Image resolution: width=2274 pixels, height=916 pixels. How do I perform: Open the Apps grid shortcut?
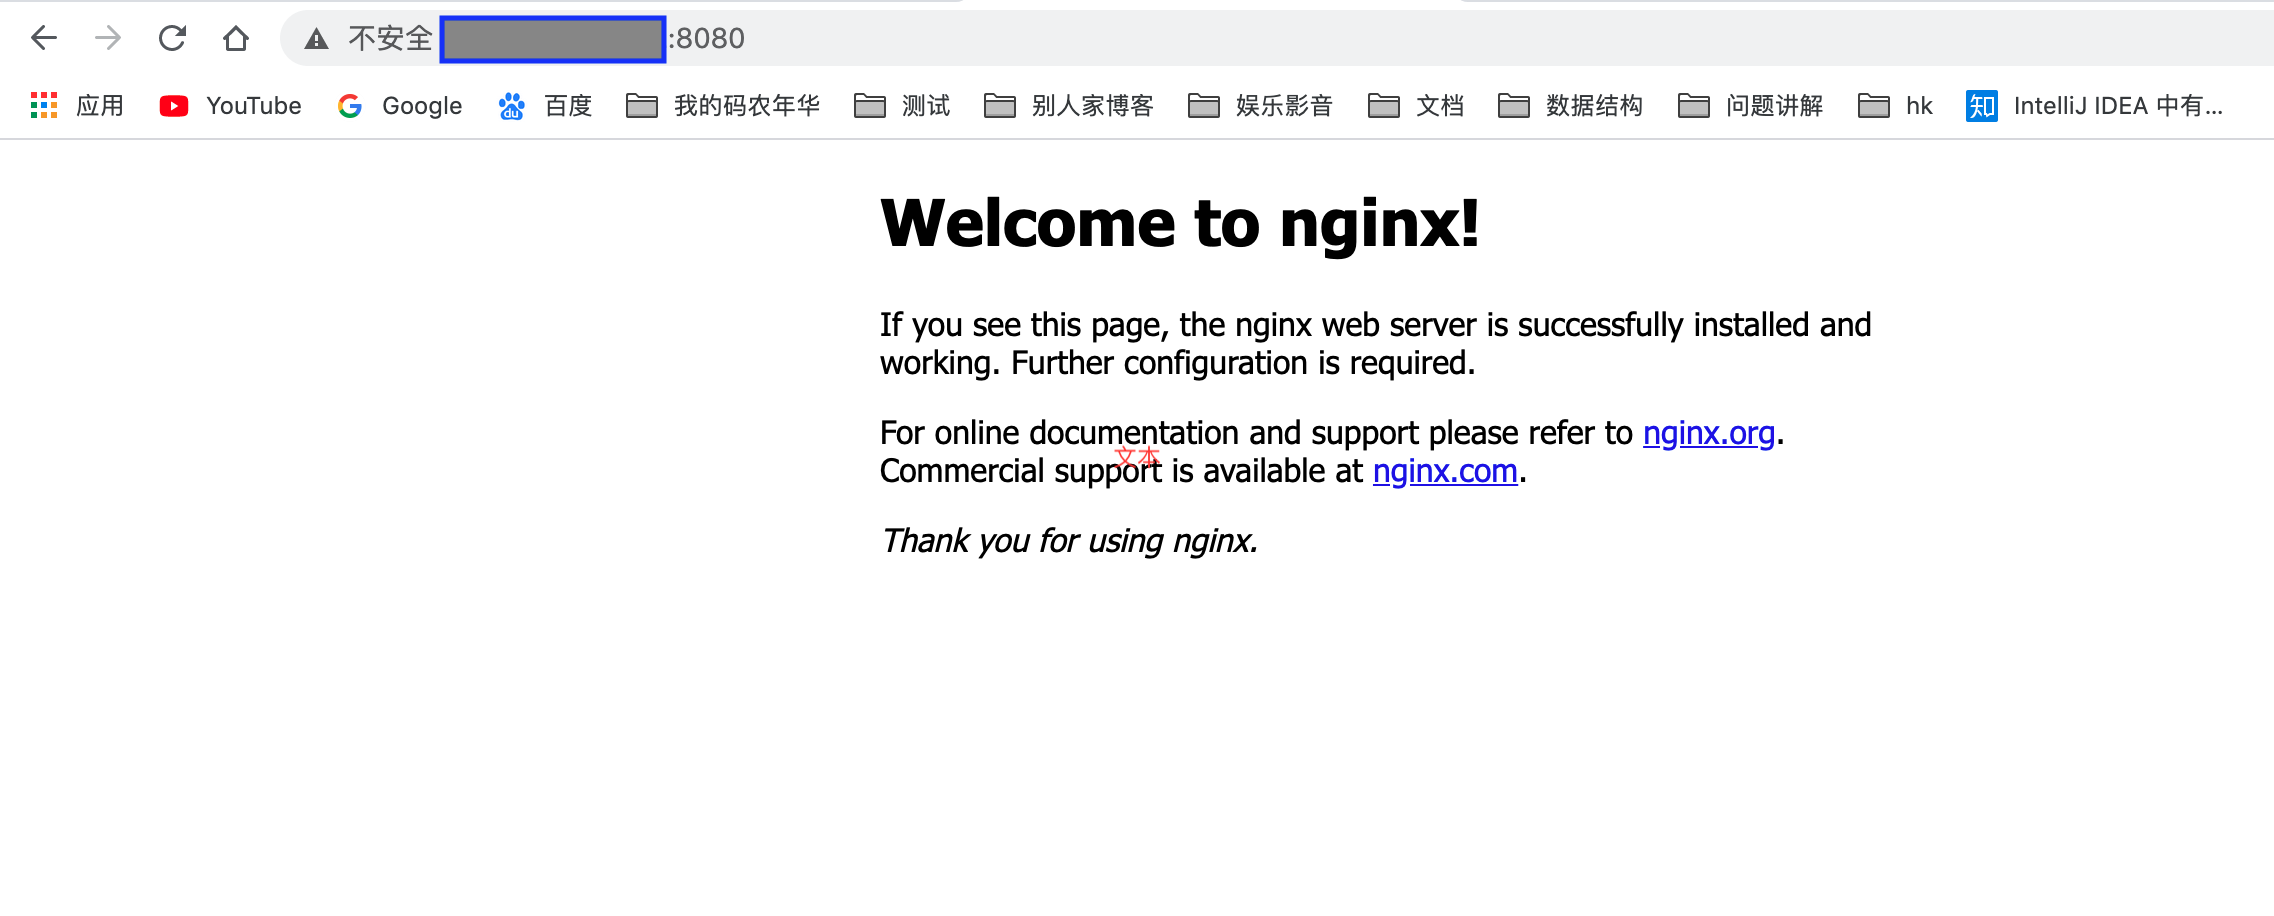77,105
